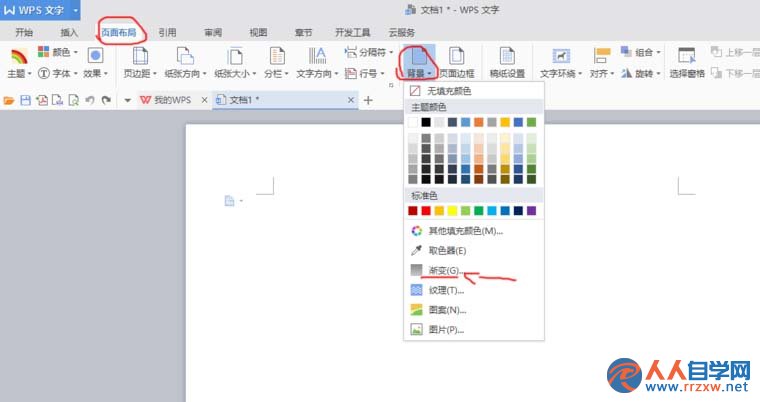Image resolution: width=760 pixels, height=402 pixels.
Task: Pick the red standard color swatch
Action: click(426, 210)
